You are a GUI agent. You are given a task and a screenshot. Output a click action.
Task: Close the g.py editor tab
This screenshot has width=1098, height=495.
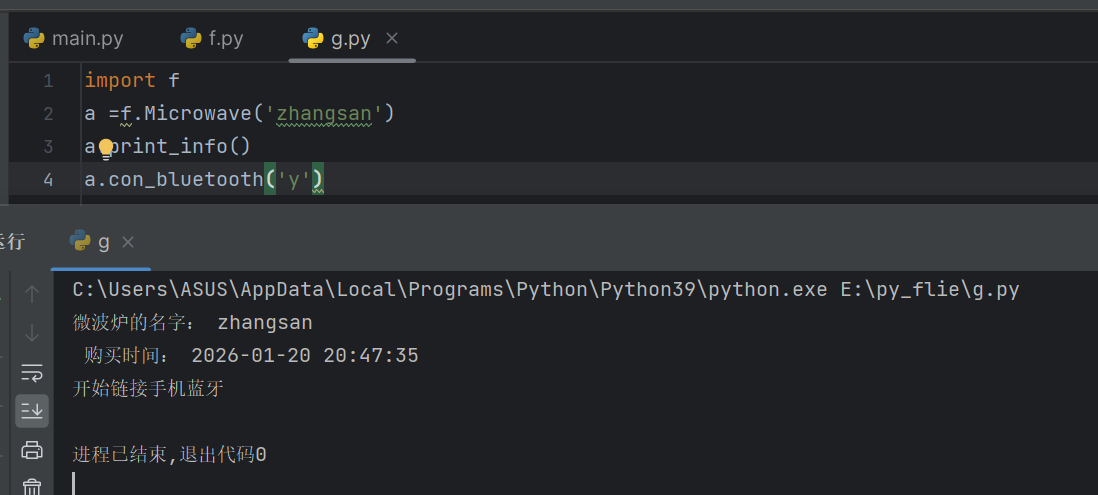click(392, 38)
